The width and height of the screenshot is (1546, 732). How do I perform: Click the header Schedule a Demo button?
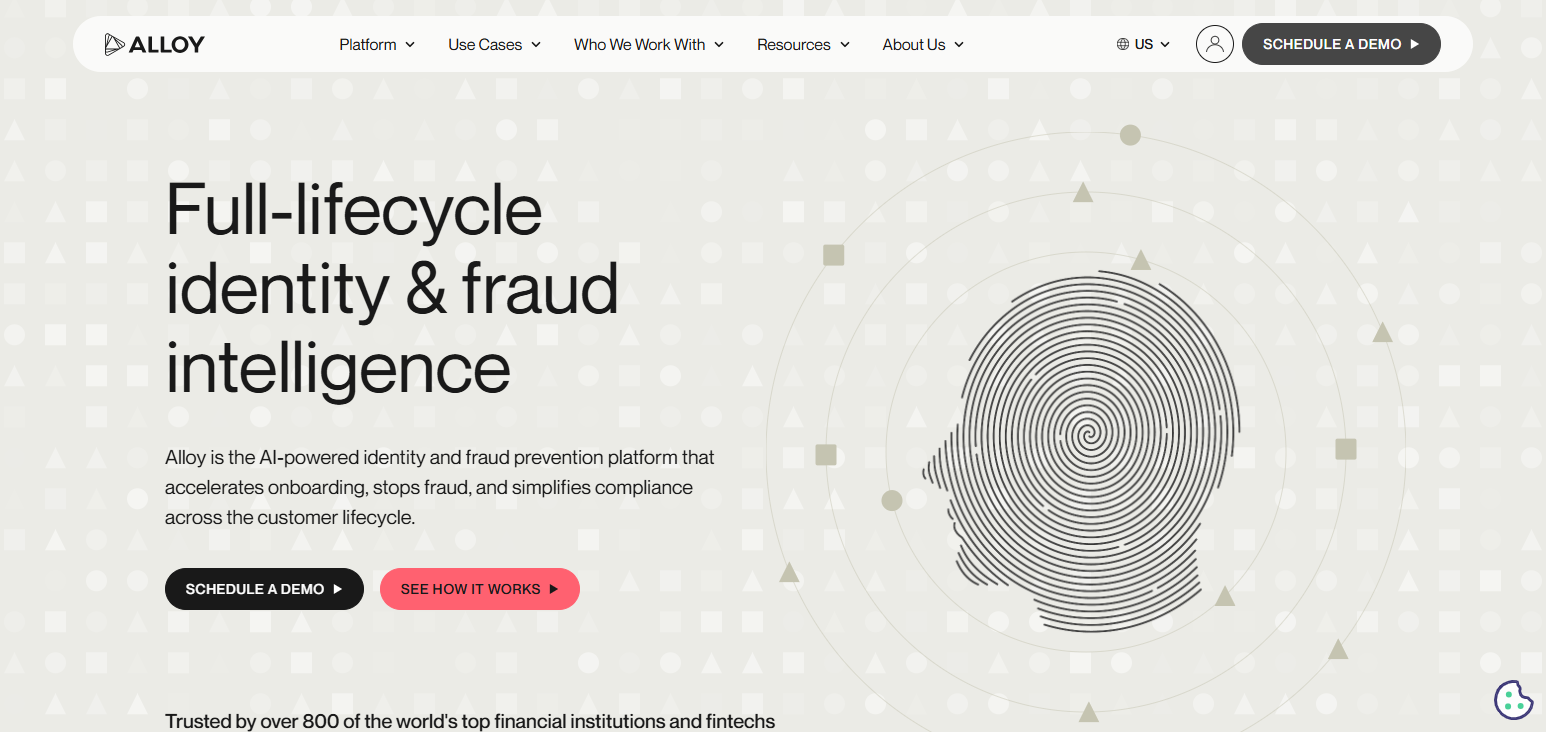click(x=1341, y=44)
